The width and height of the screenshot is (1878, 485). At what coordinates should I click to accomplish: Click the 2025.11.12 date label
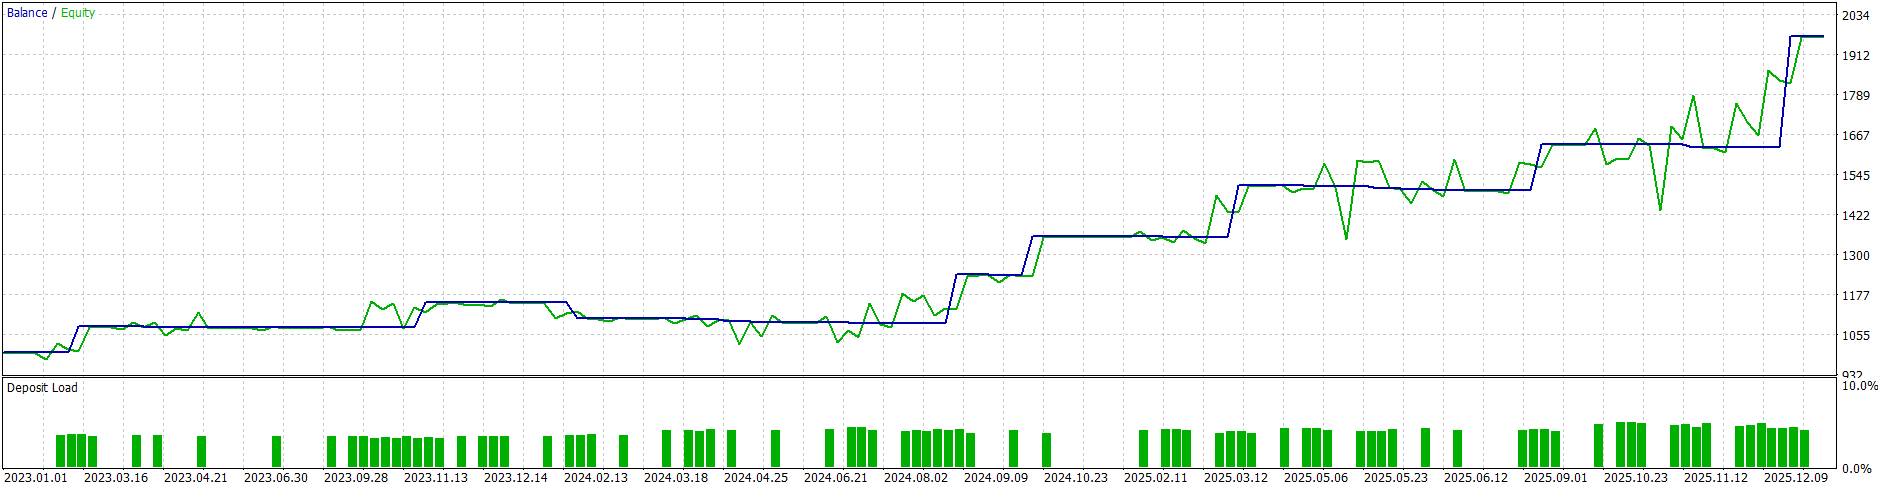pos(1716,478)
